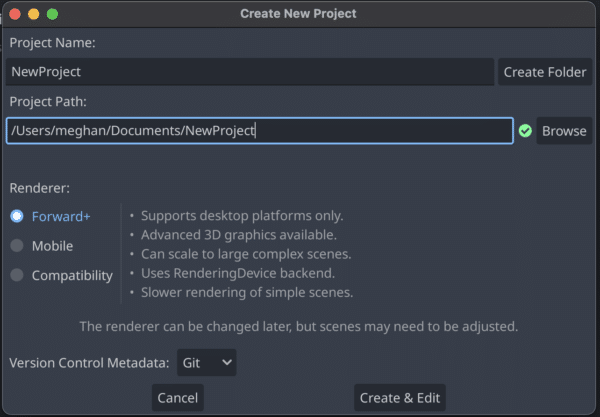Viewport: 600px width, 417px height.
Task: Select the Forward+ renderer option
Action: coord(17,216)
